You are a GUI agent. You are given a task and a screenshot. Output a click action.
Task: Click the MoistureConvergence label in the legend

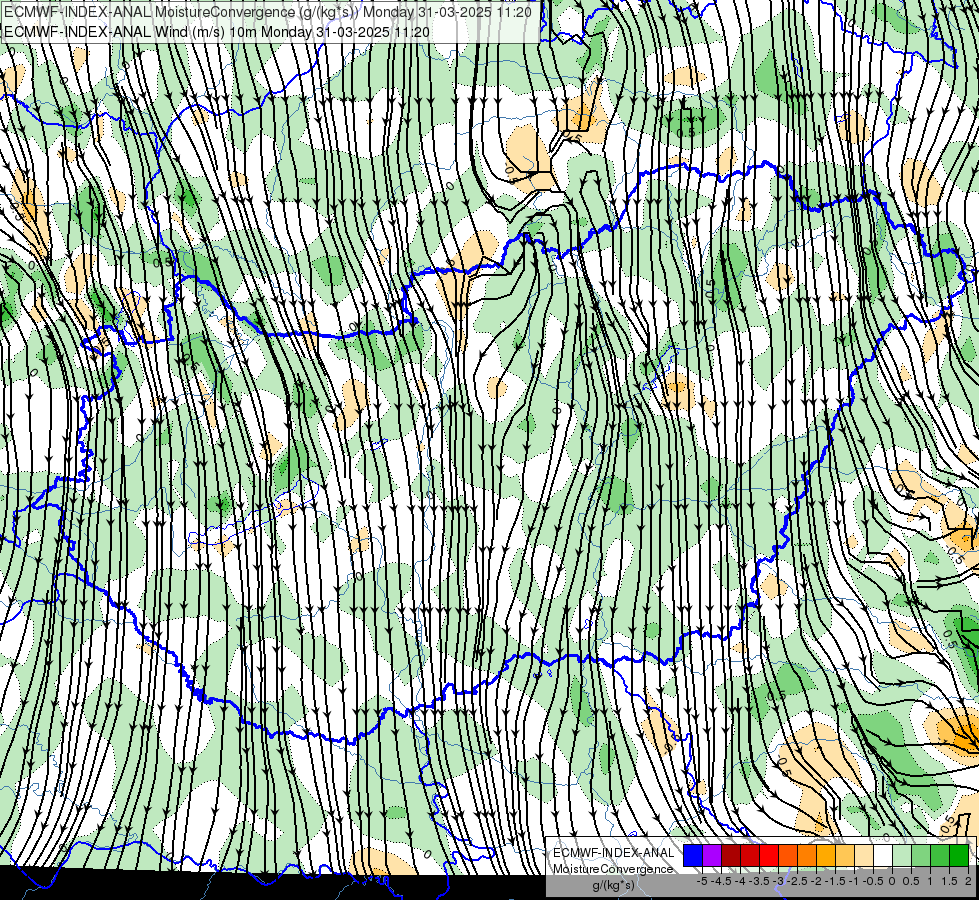[613, 869]
